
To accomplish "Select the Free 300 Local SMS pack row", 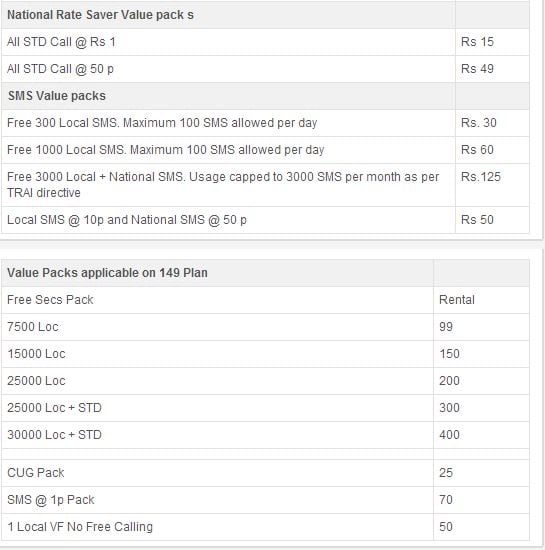I will click(265, 123).
